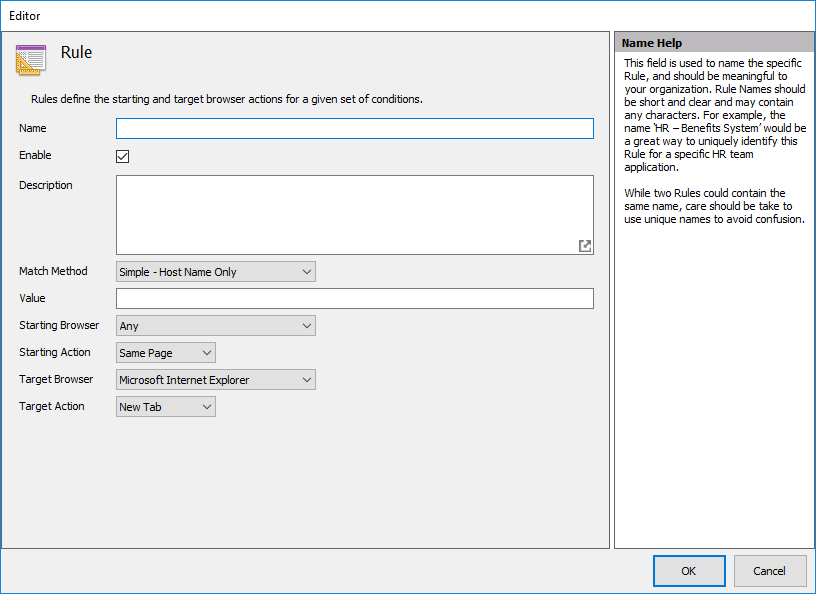The image size is (816, 595).
Task: Click the Enable label text
Action: click(35, 156)
